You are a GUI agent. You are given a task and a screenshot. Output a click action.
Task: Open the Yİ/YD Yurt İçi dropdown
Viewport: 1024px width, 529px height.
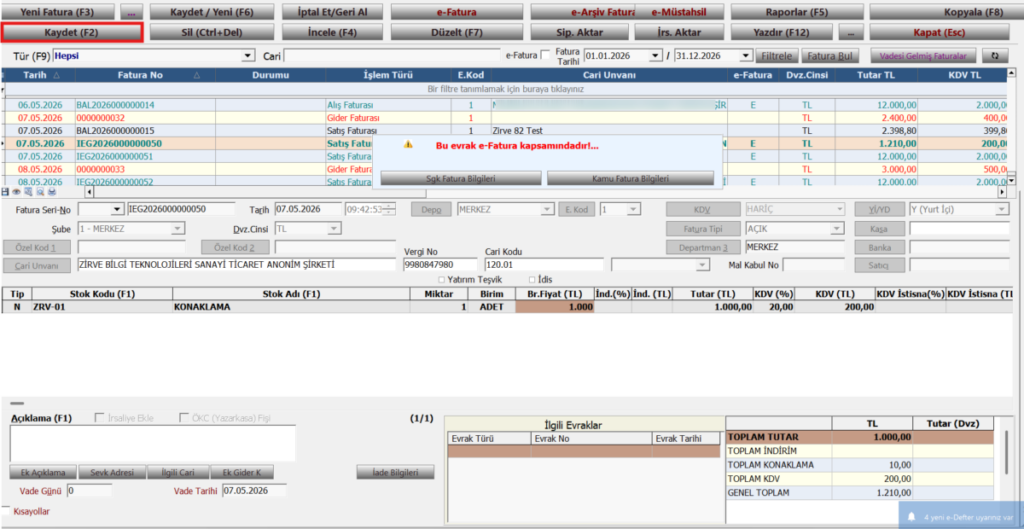point(1002,209)
